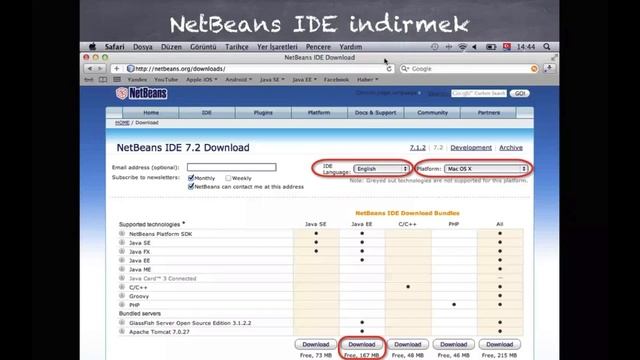Open the Pencere menu

pos(318,47)
